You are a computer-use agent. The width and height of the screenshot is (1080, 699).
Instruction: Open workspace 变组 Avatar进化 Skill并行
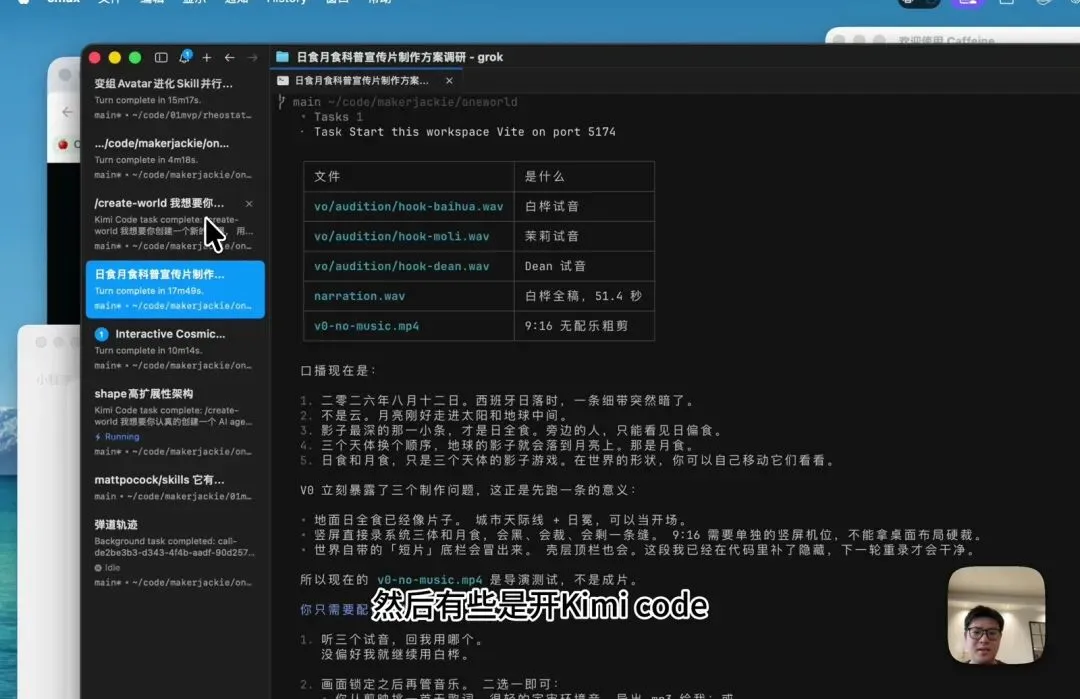coord(174,98)
